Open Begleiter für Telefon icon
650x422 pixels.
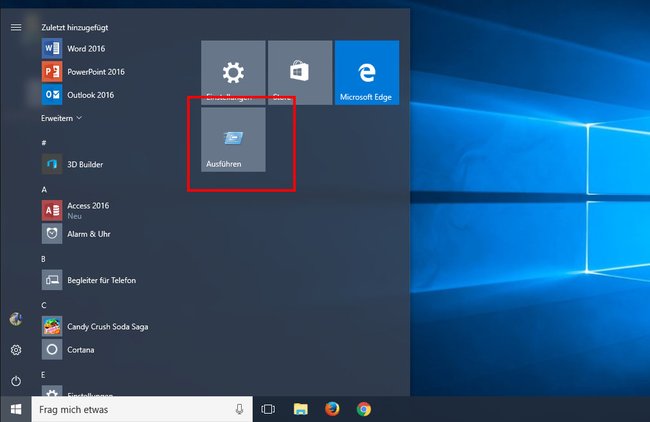[x=52, y=280]
